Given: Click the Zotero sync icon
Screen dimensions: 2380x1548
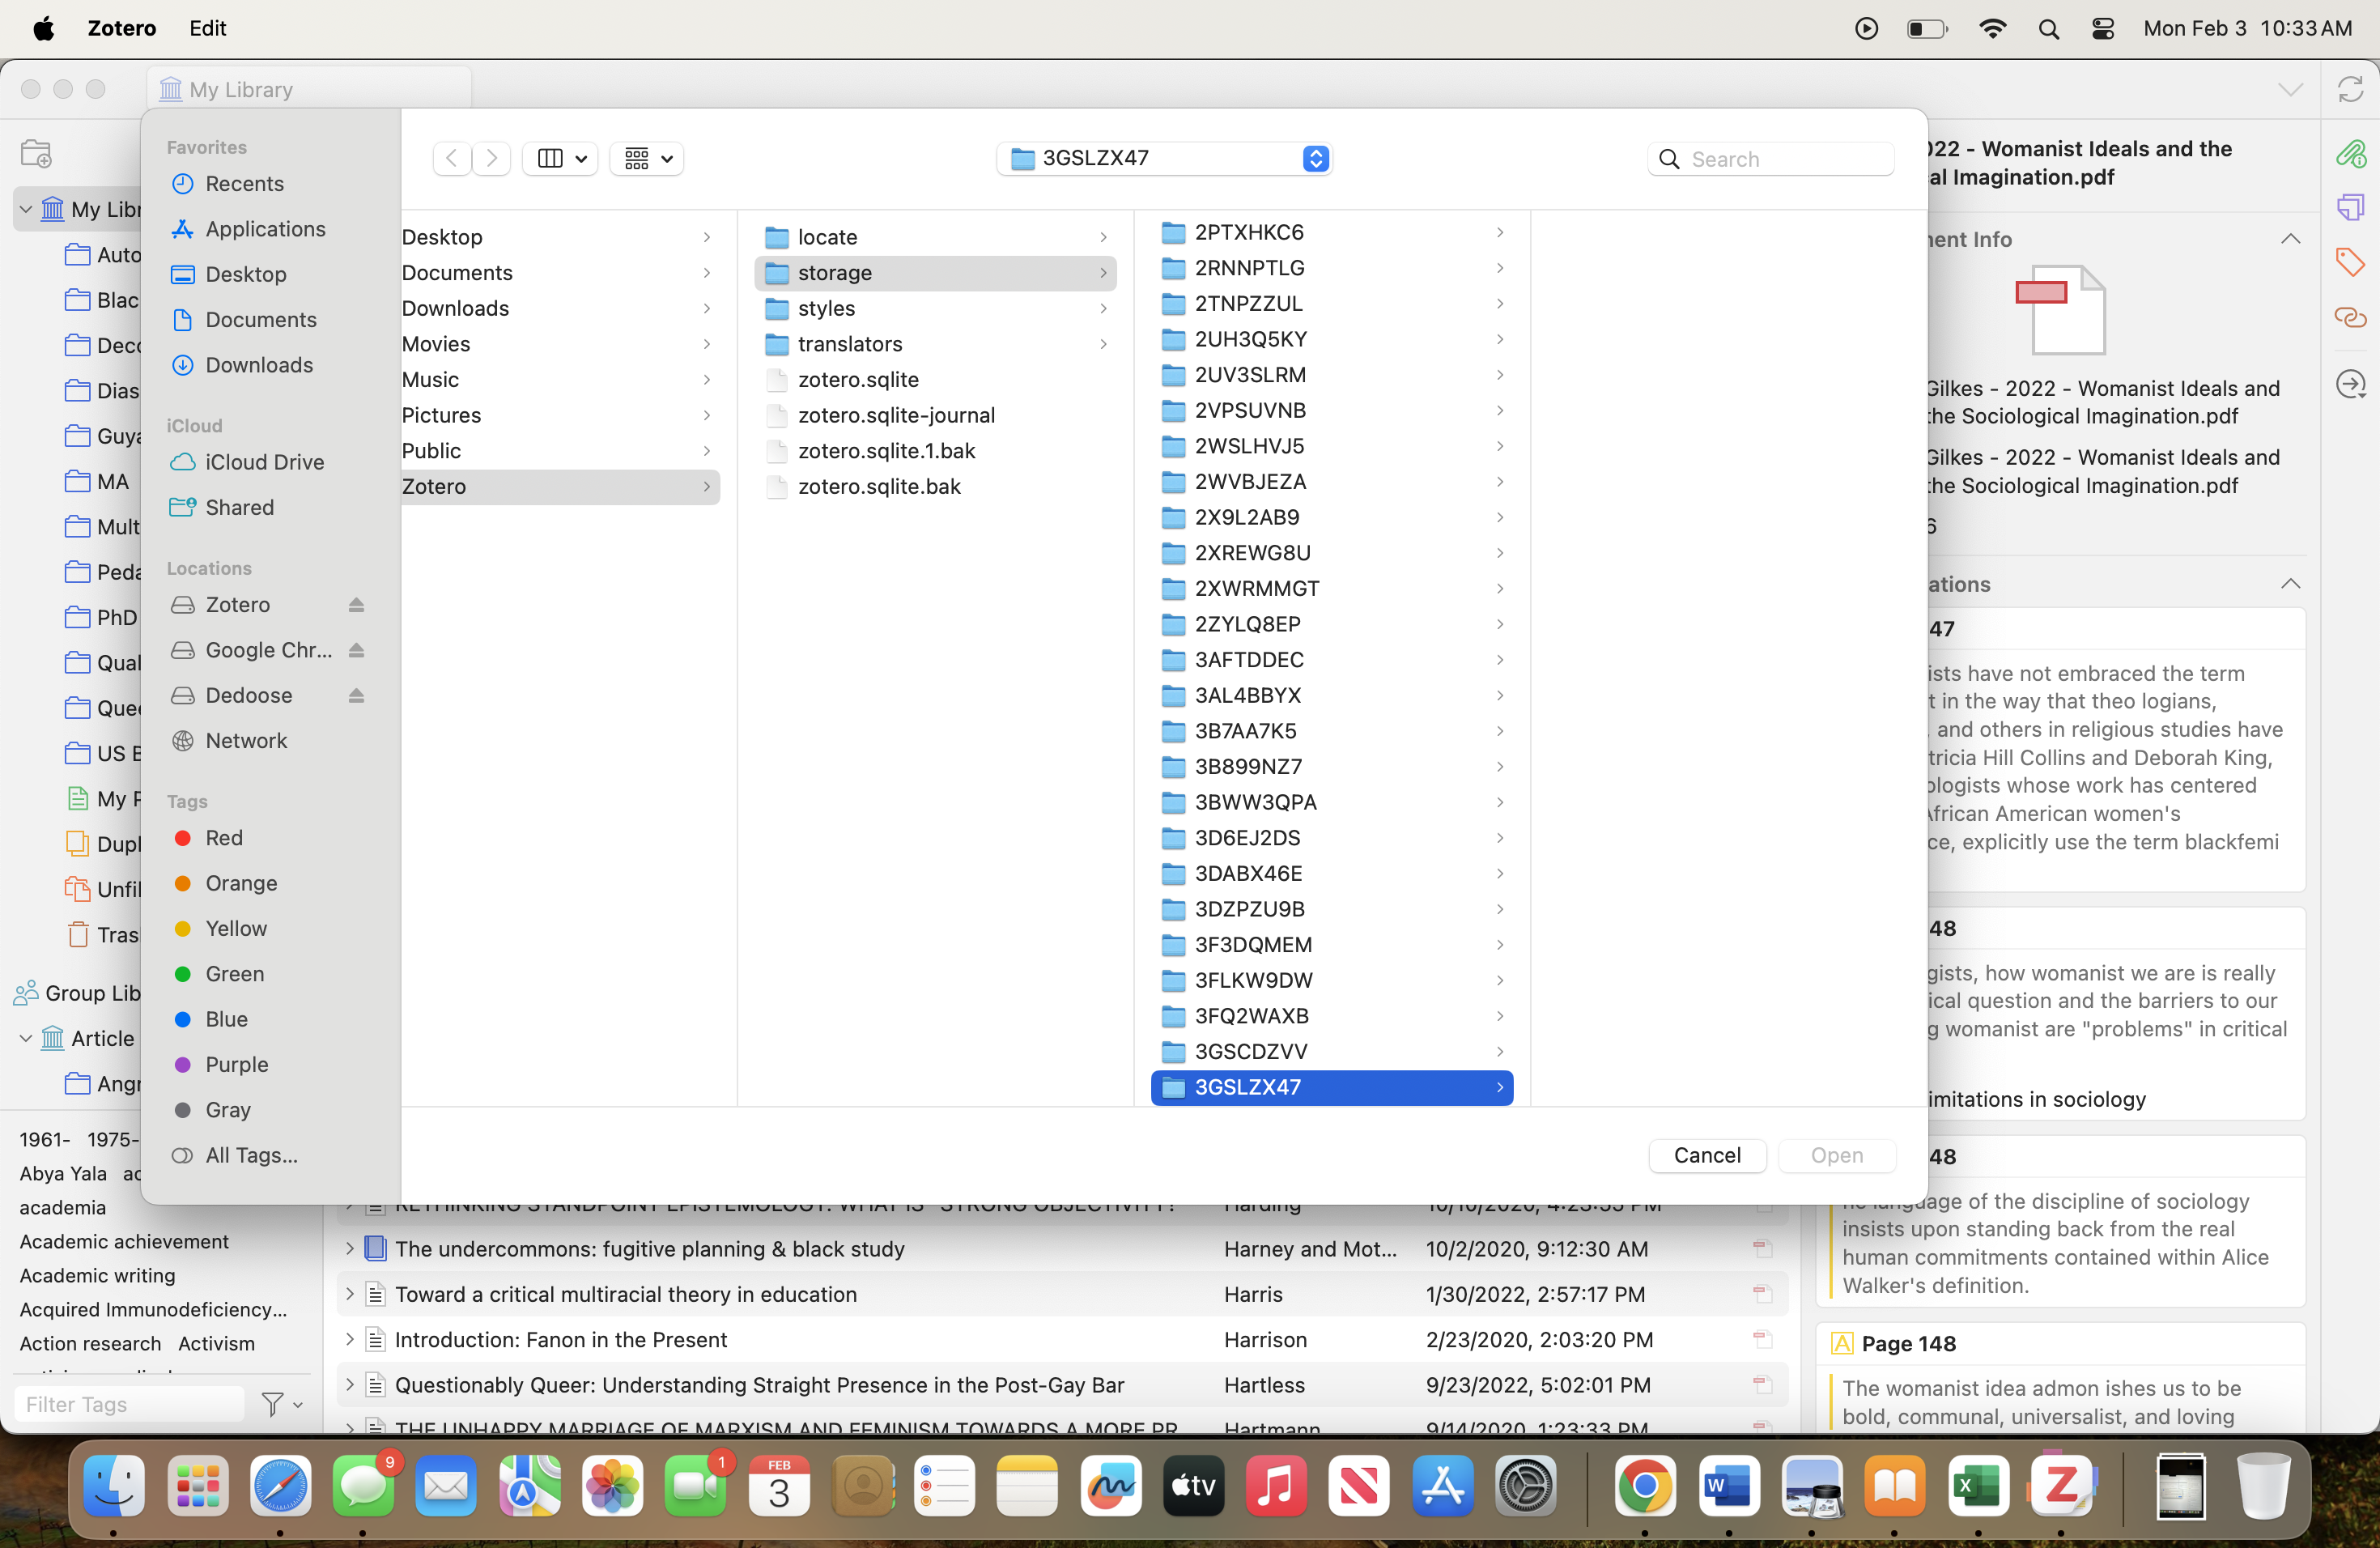Looking at the screenshot, I should [2350, 89].
